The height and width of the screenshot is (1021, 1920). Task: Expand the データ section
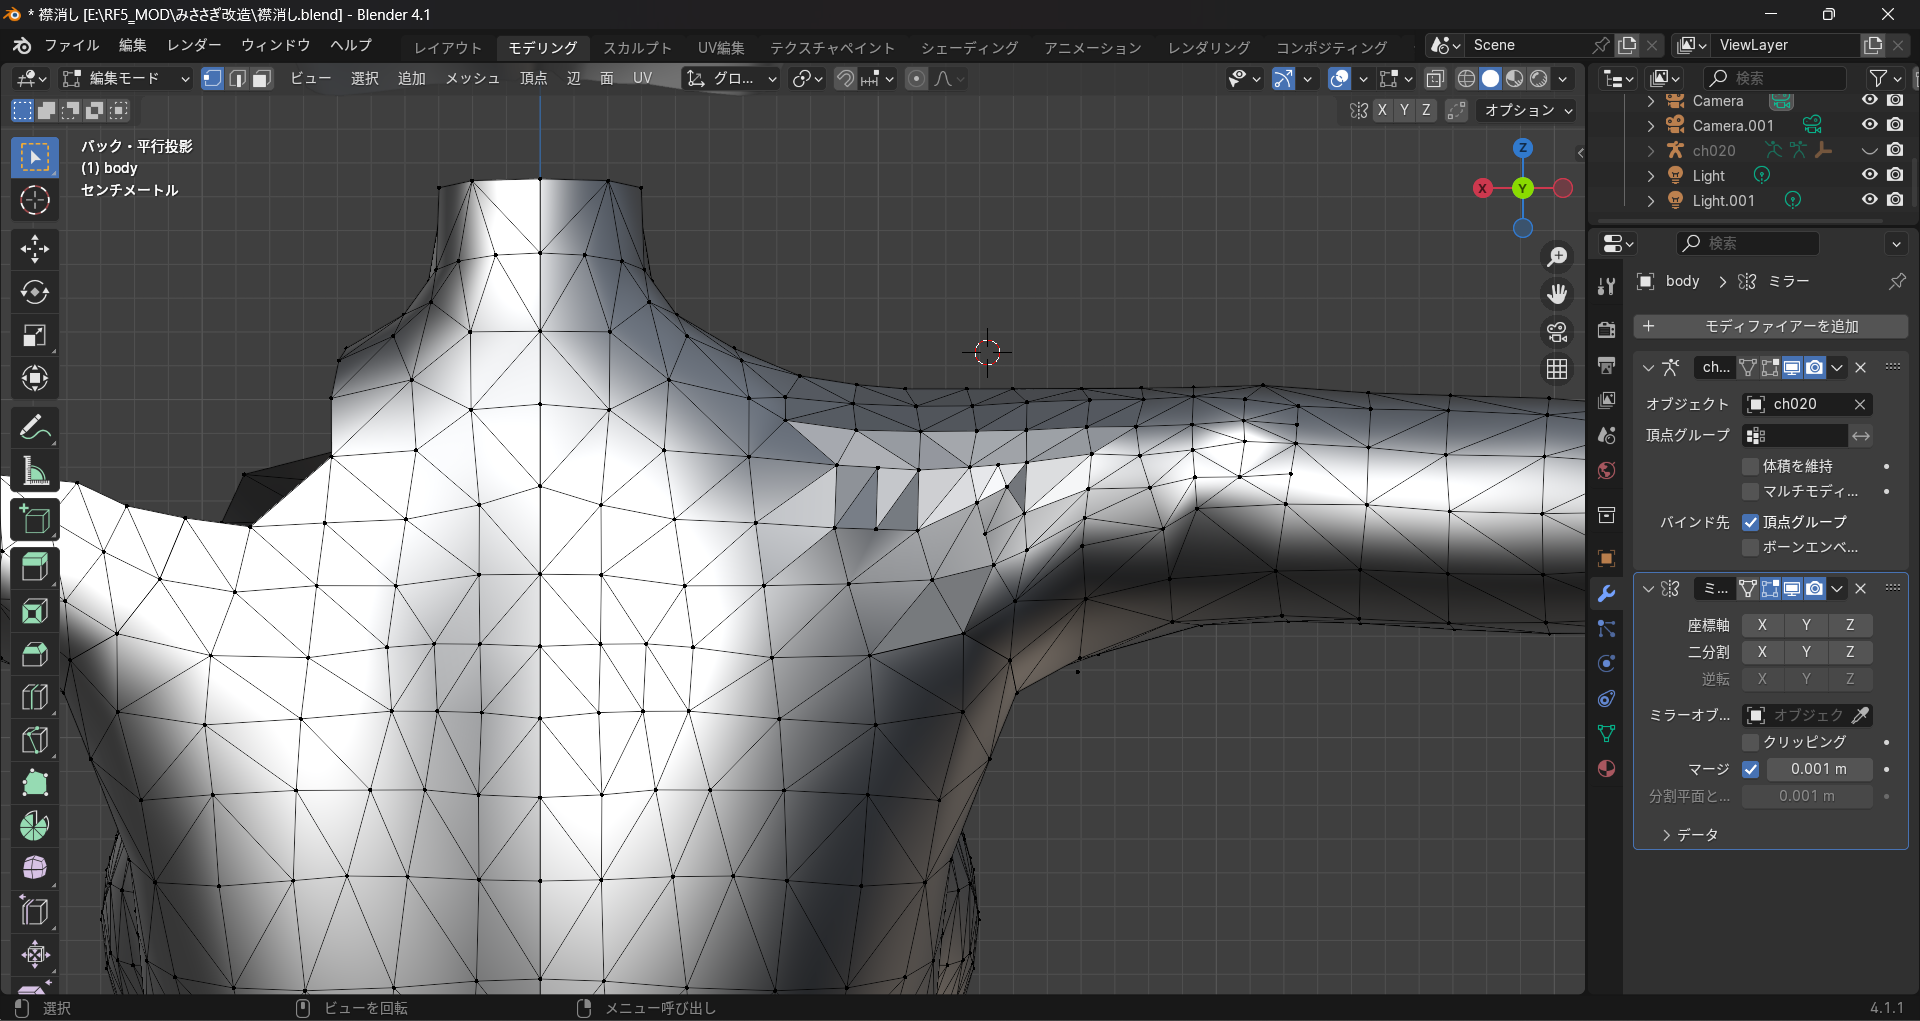[1690, 835]
